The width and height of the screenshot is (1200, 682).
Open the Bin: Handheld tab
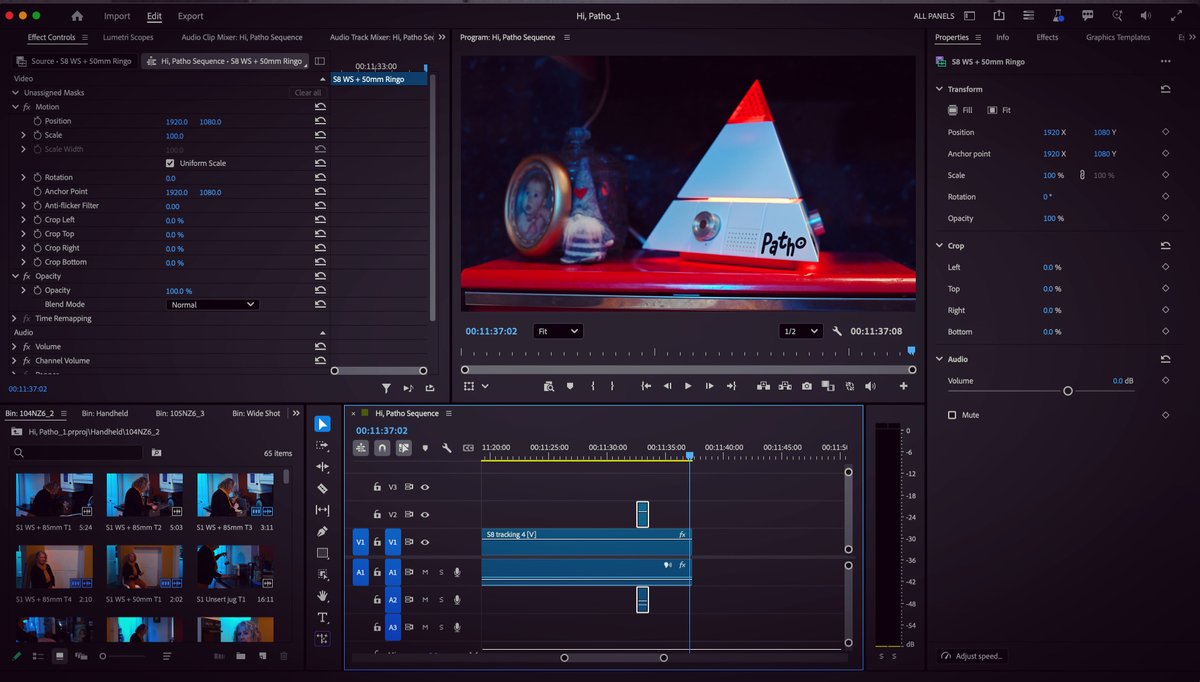click(104, 413)
